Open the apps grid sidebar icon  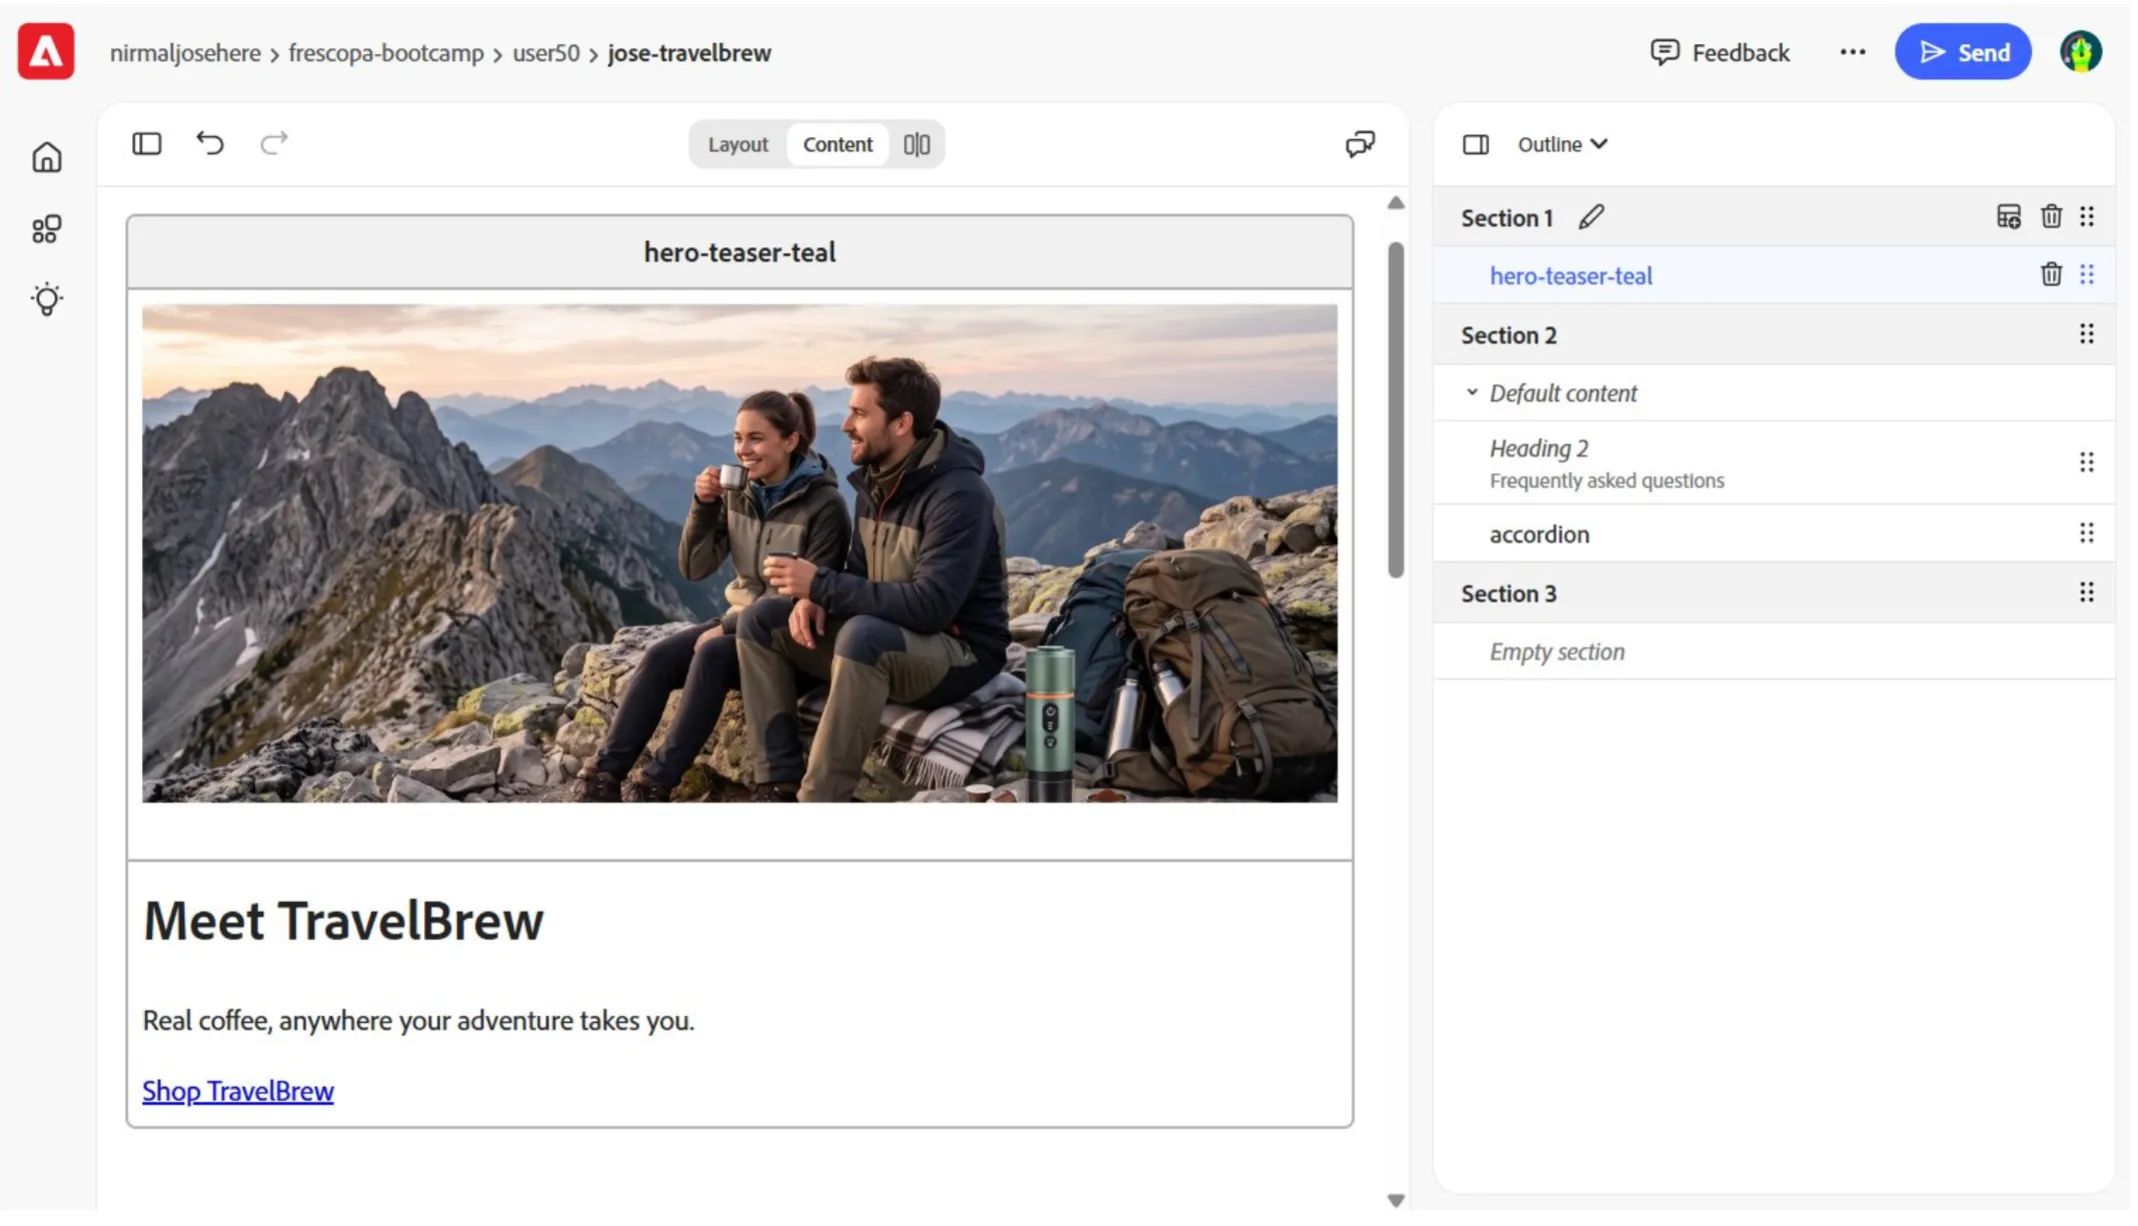point(46,230)
